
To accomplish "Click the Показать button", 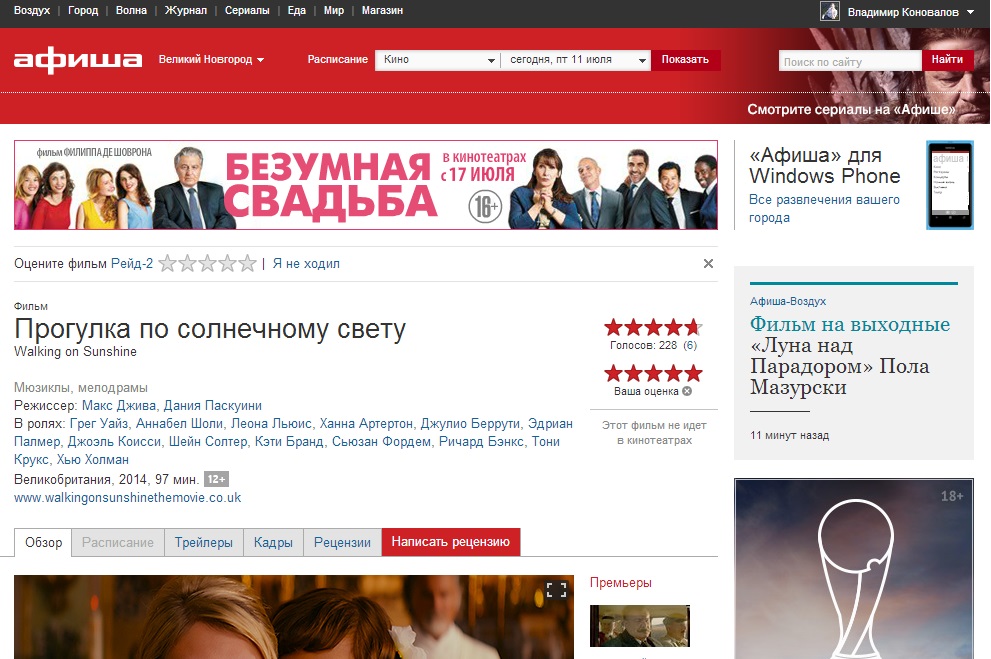I will click(x=686, y=60).
